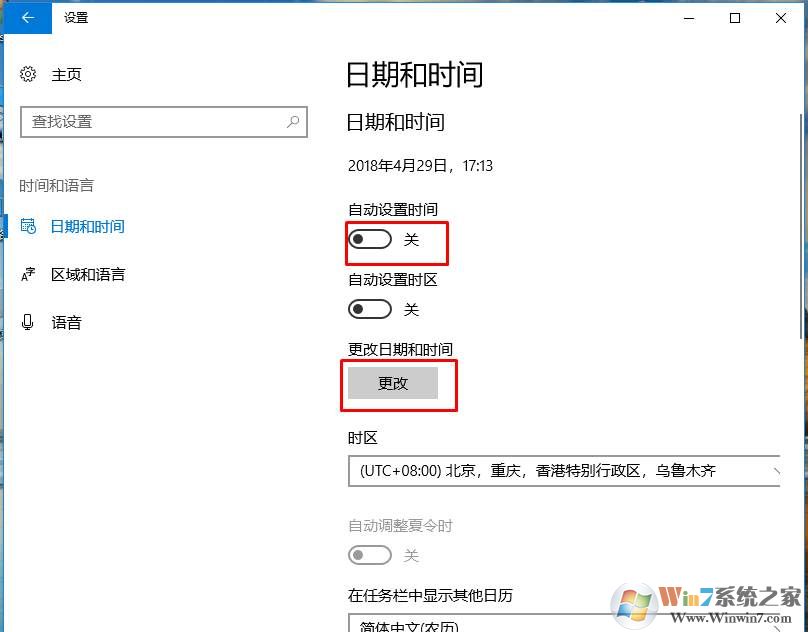Viewport: 808px width, 632px height.
Task: Click the 在任务栏中显示其他日历 label
Action: (x=430, y=595)
